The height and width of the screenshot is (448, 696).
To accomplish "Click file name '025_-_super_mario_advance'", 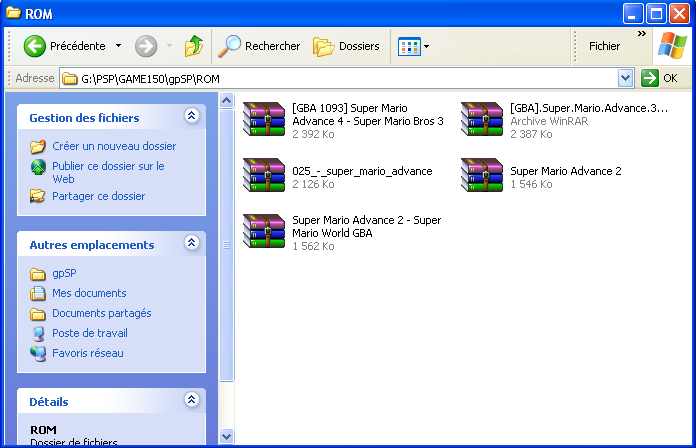I will (362, 171).
